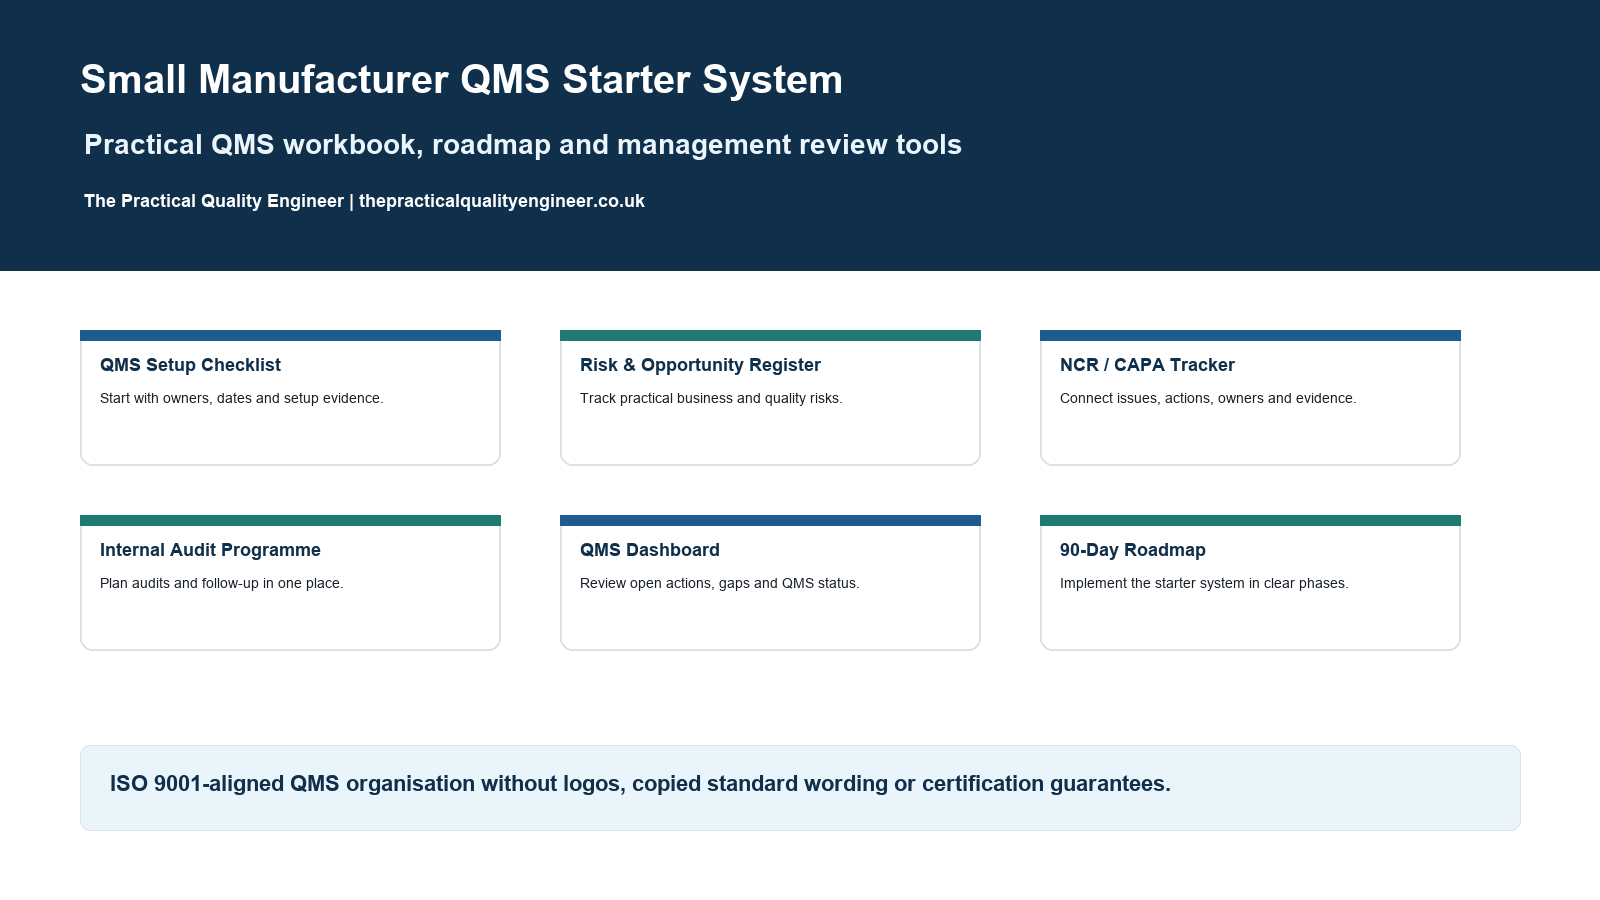The width and height of the screenshot is (1600, 900).
Task: Click 'Connect issues, actions, owners and evidence.'
Action: [x=1208, y=398]
